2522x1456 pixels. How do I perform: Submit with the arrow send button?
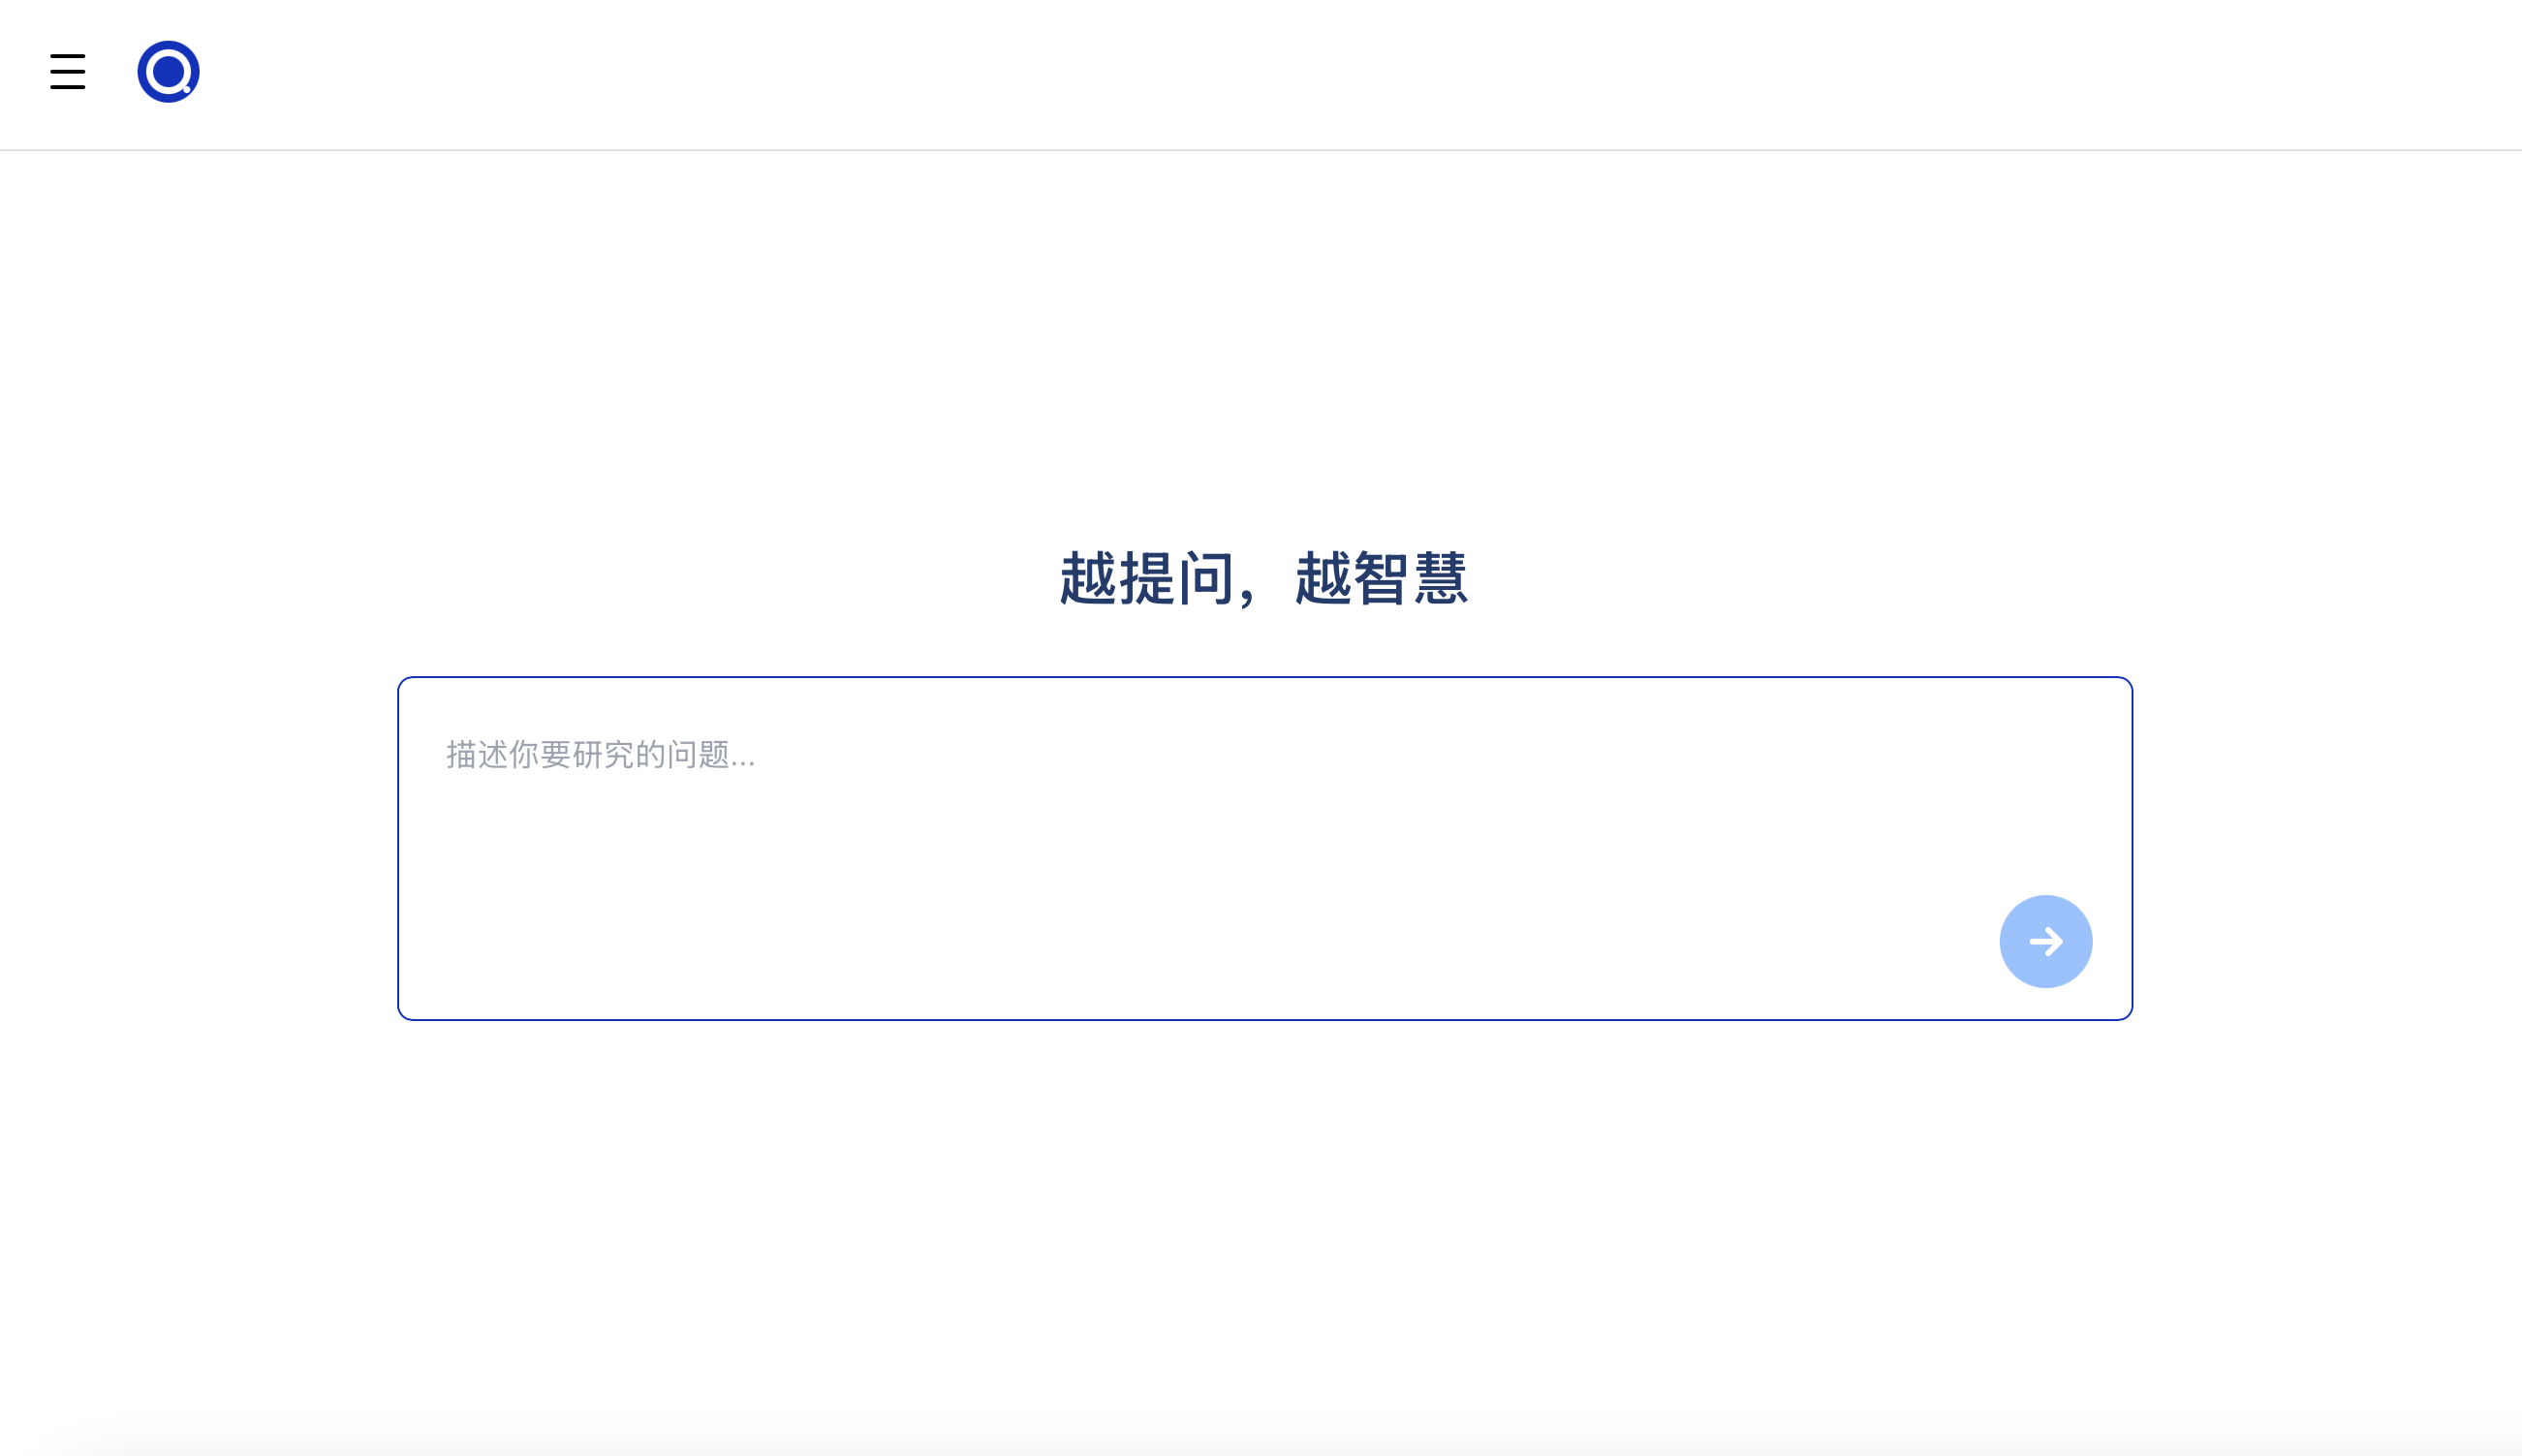pyautogui.click(x=2045, y=941)
